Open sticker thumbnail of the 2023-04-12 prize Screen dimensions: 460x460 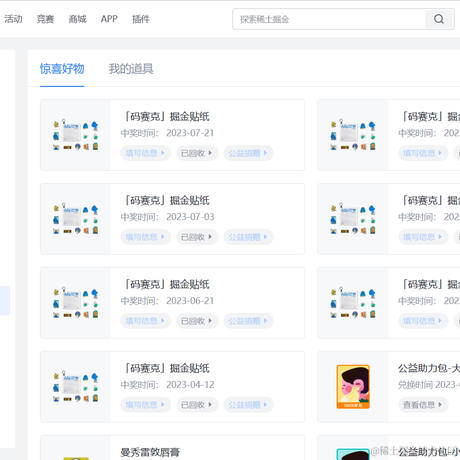coord(76,387)
